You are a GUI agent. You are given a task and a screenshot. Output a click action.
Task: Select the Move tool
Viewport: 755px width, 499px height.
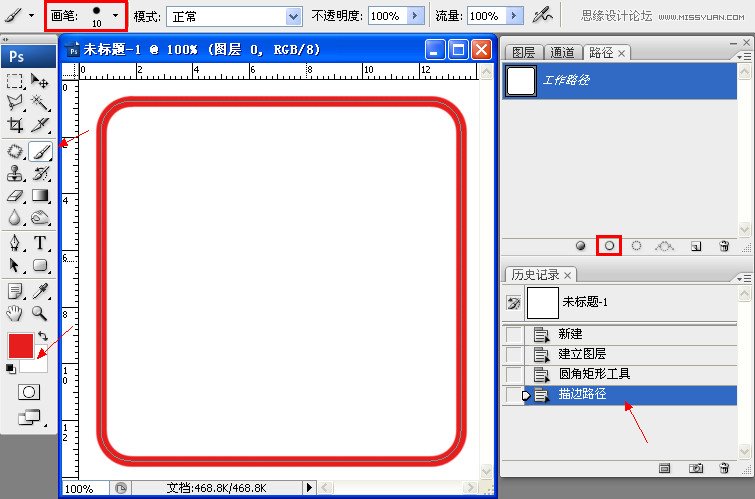coord(40,80)
